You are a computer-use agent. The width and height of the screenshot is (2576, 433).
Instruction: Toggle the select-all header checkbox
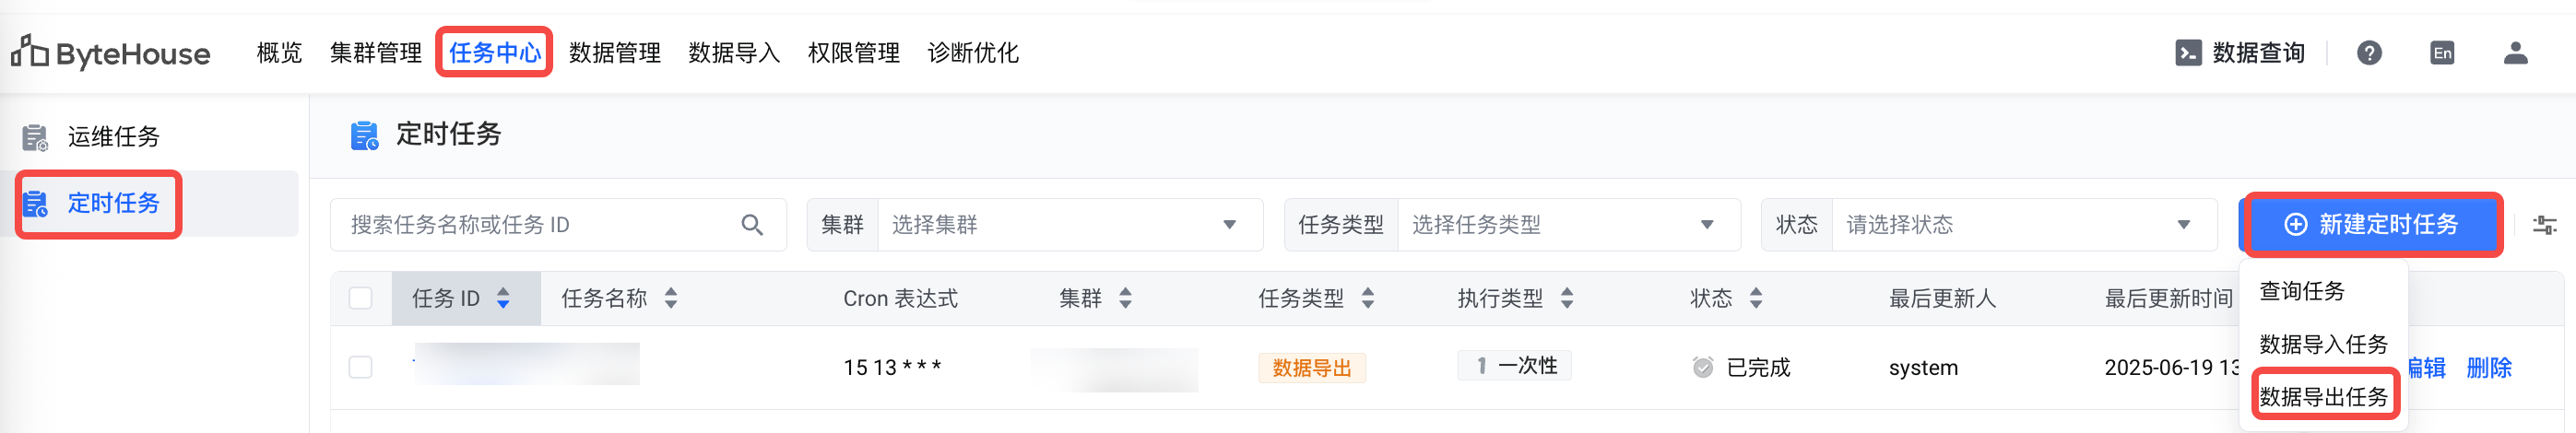coord(361,298)
